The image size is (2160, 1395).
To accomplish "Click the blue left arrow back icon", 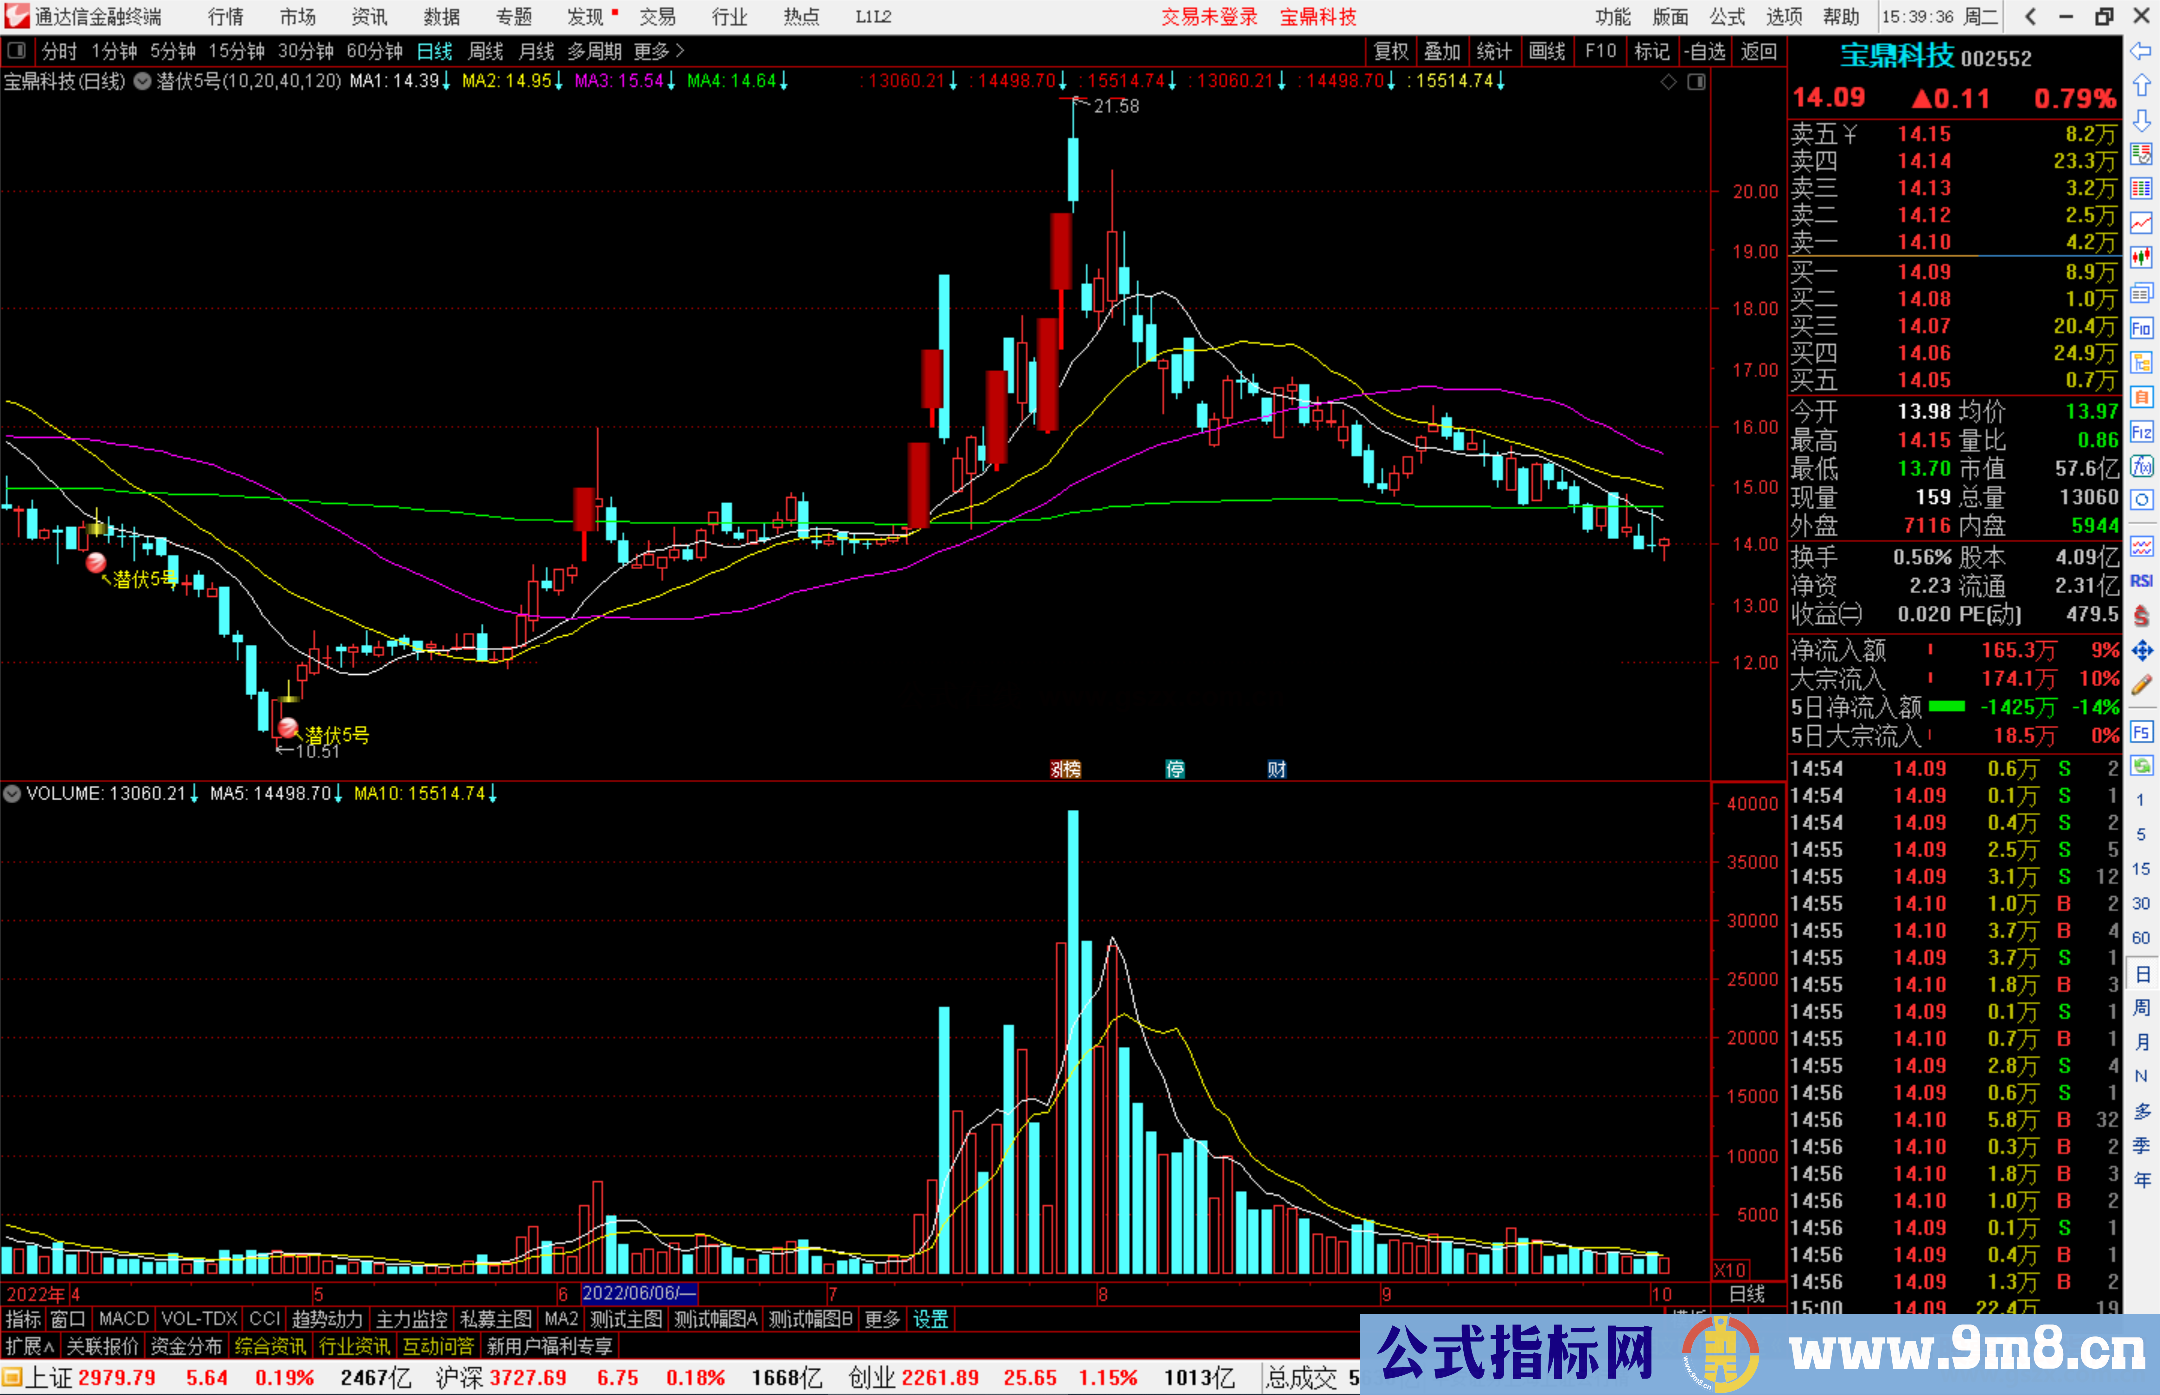I will (2141, 51).
